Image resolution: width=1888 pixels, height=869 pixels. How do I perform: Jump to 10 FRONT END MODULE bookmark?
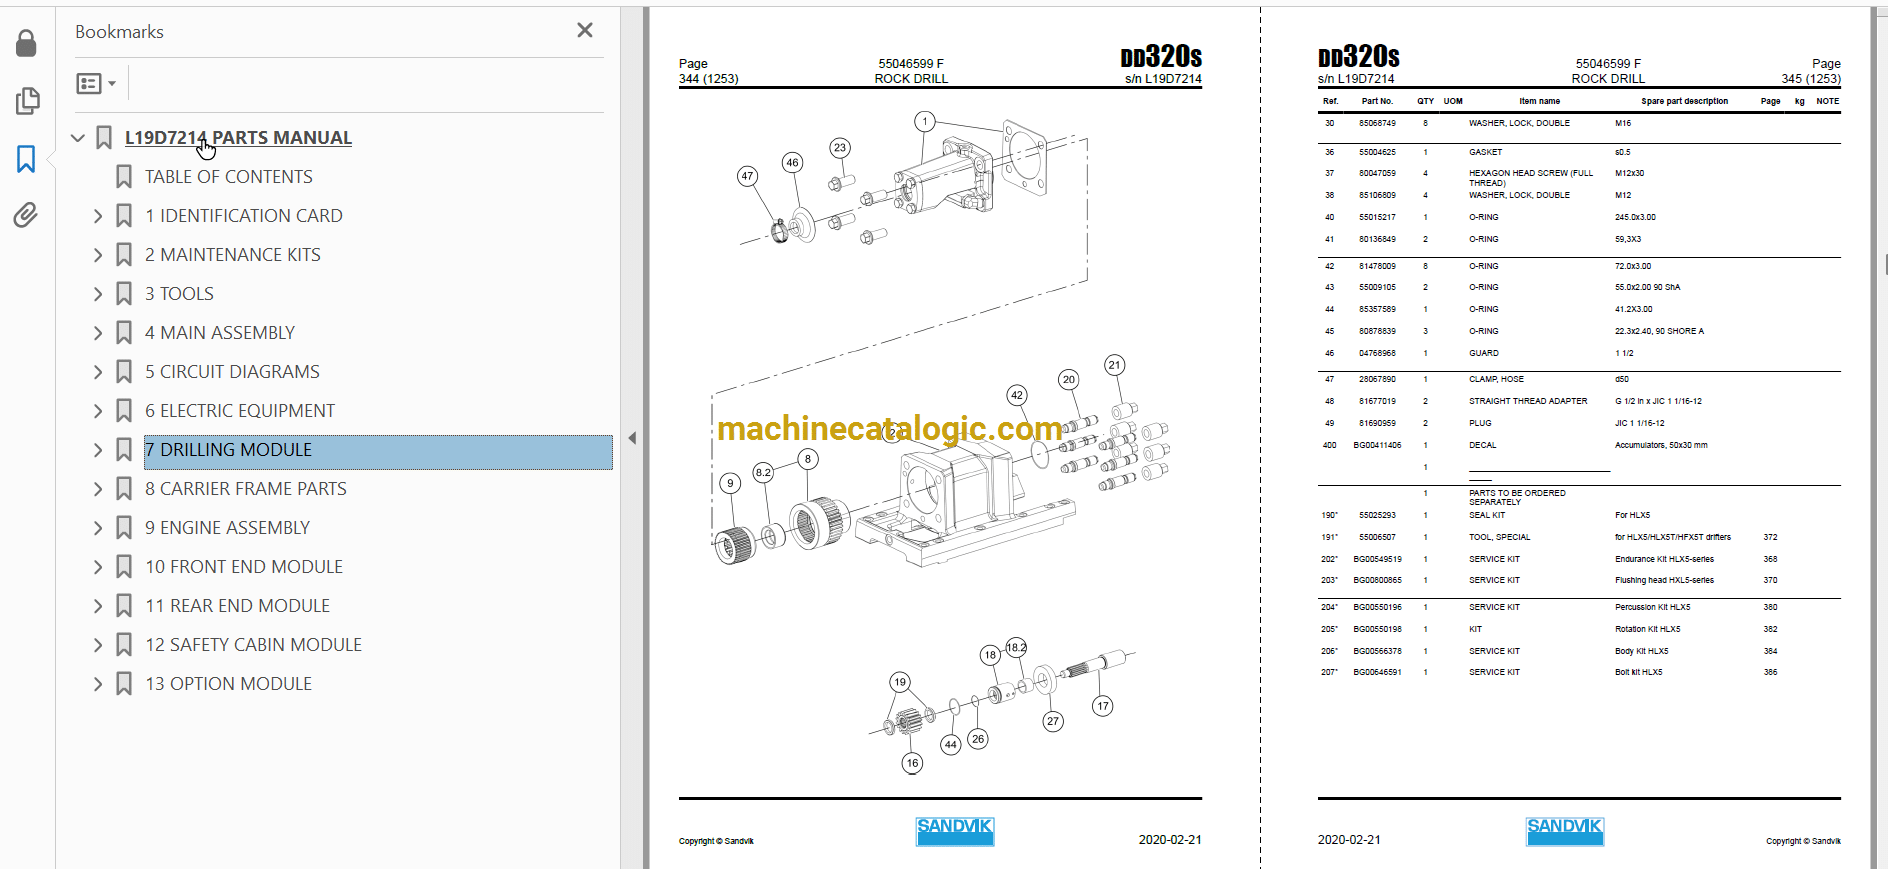tap(244, 567)
